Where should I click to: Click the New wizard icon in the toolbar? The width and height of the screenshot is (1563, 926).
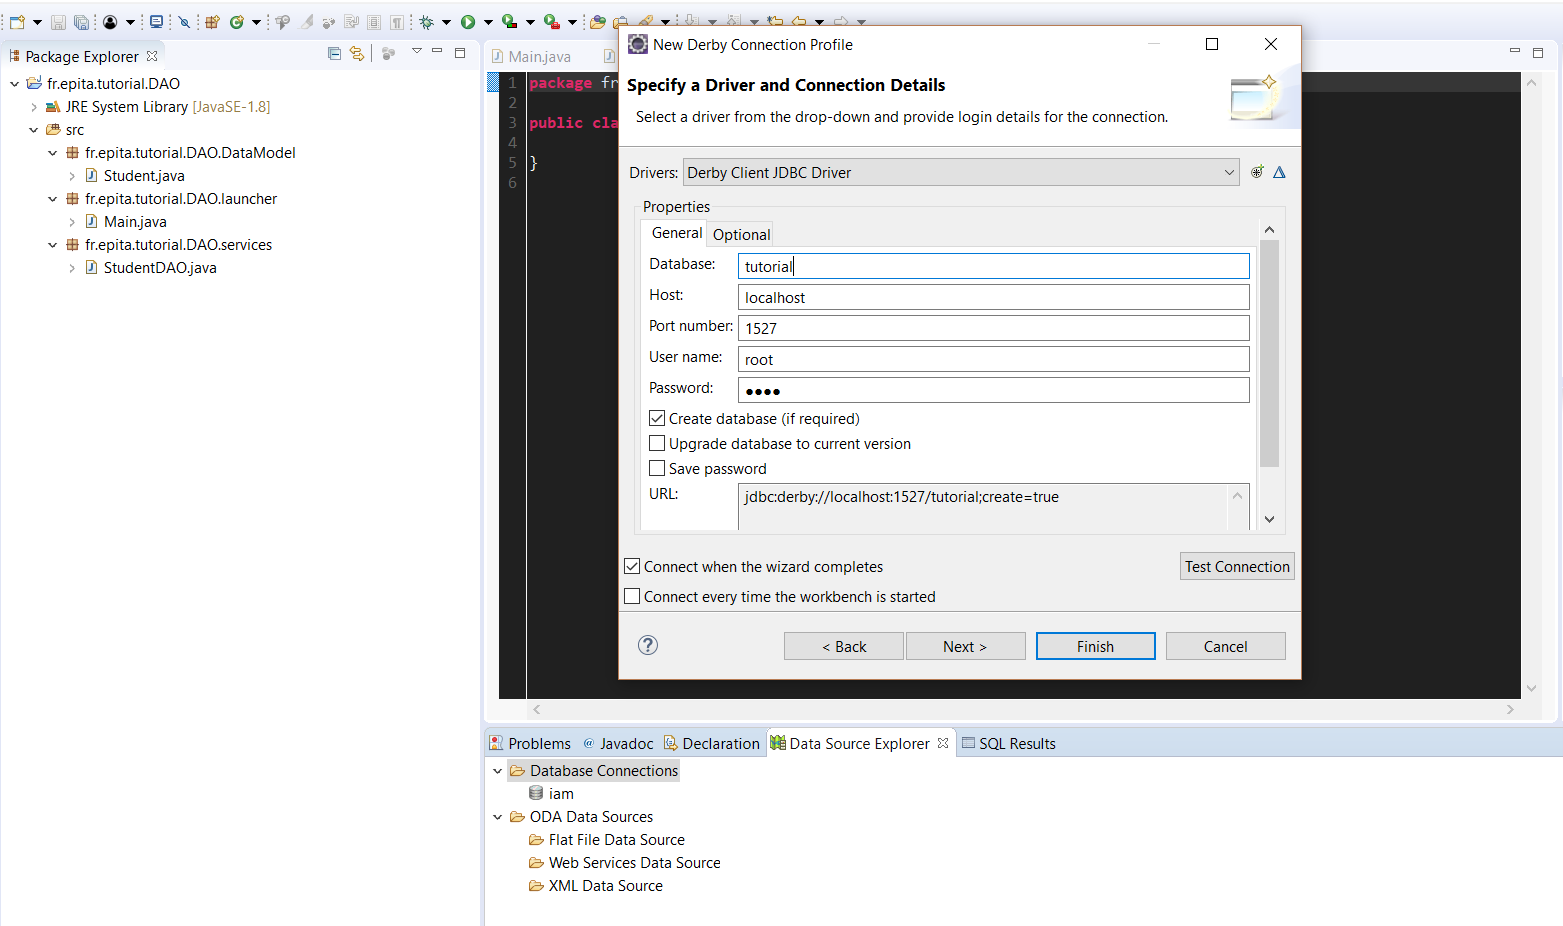click(x=17, y=22)
